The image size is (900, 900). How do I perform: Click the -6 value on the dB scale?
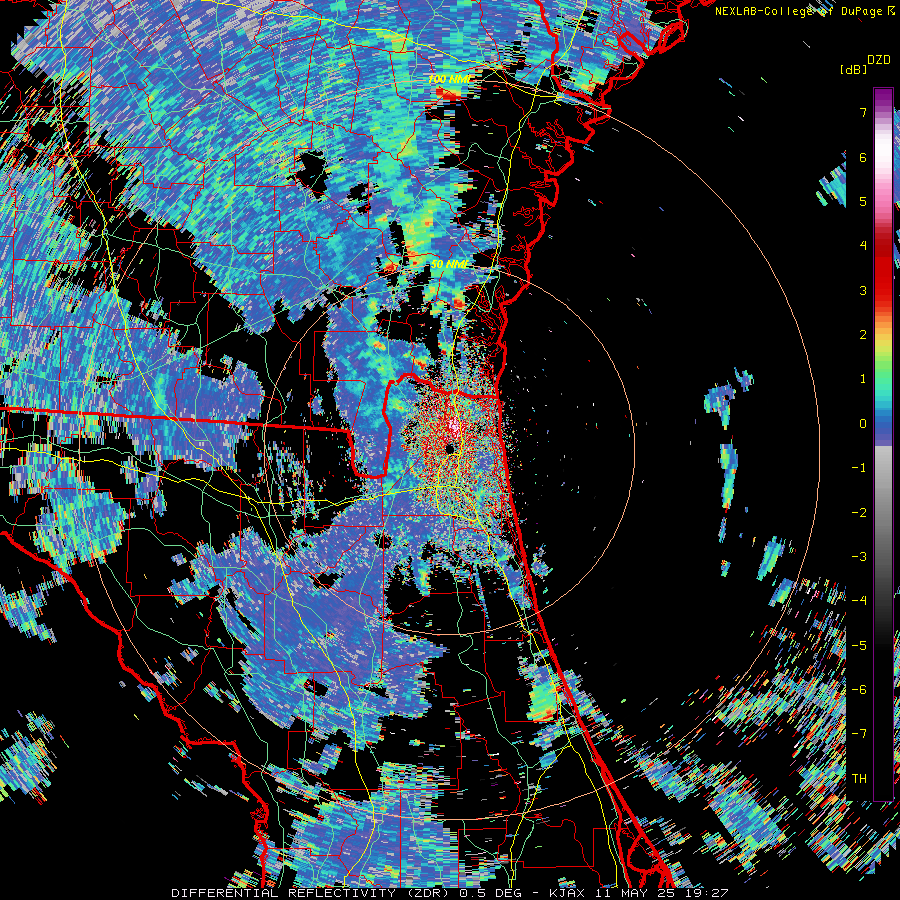859,690
